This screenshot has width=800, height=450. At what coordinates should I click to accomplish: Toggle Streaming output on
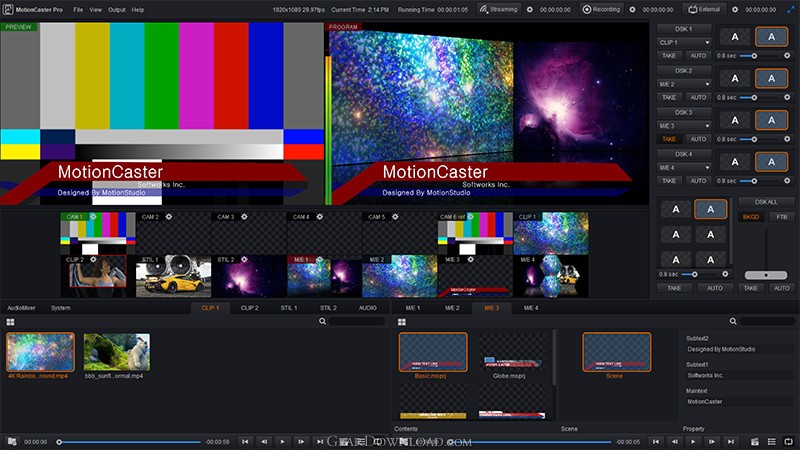[x=498, y=9]
